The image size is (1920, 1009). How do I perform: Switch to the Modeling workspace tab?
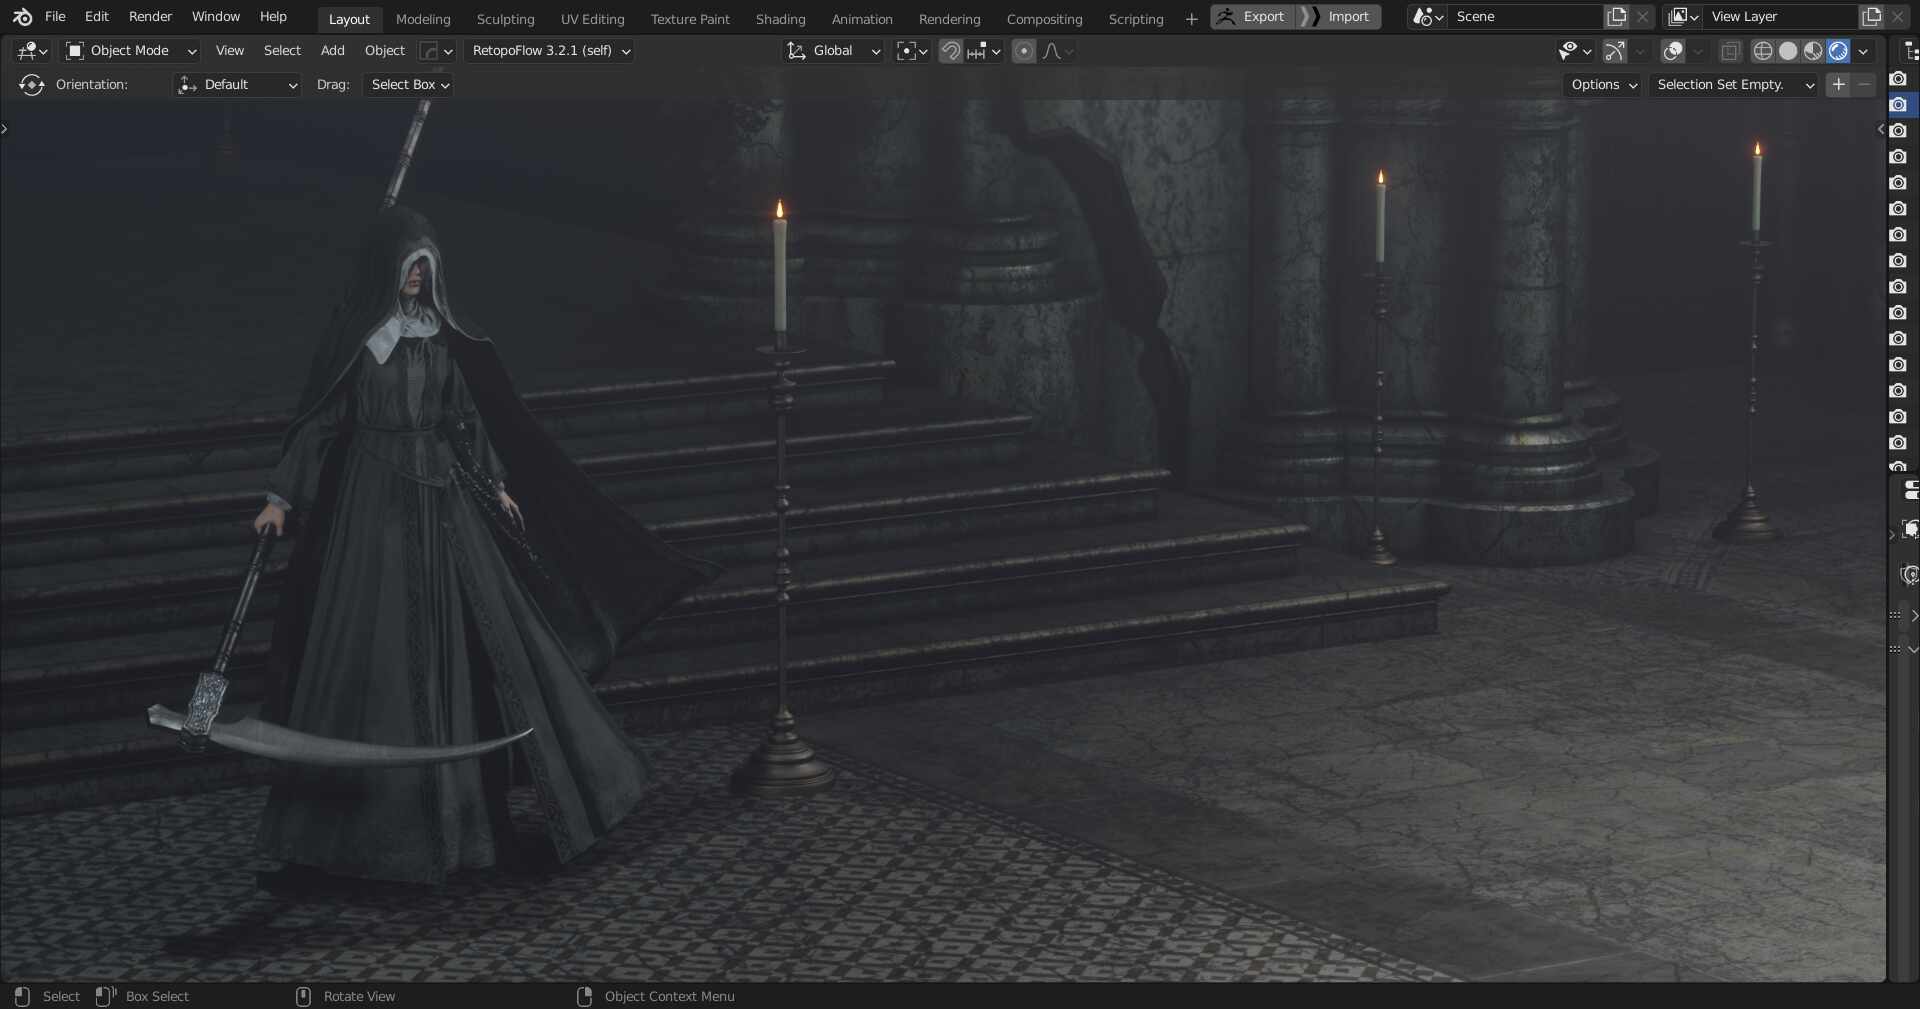(x=423, y=19)
